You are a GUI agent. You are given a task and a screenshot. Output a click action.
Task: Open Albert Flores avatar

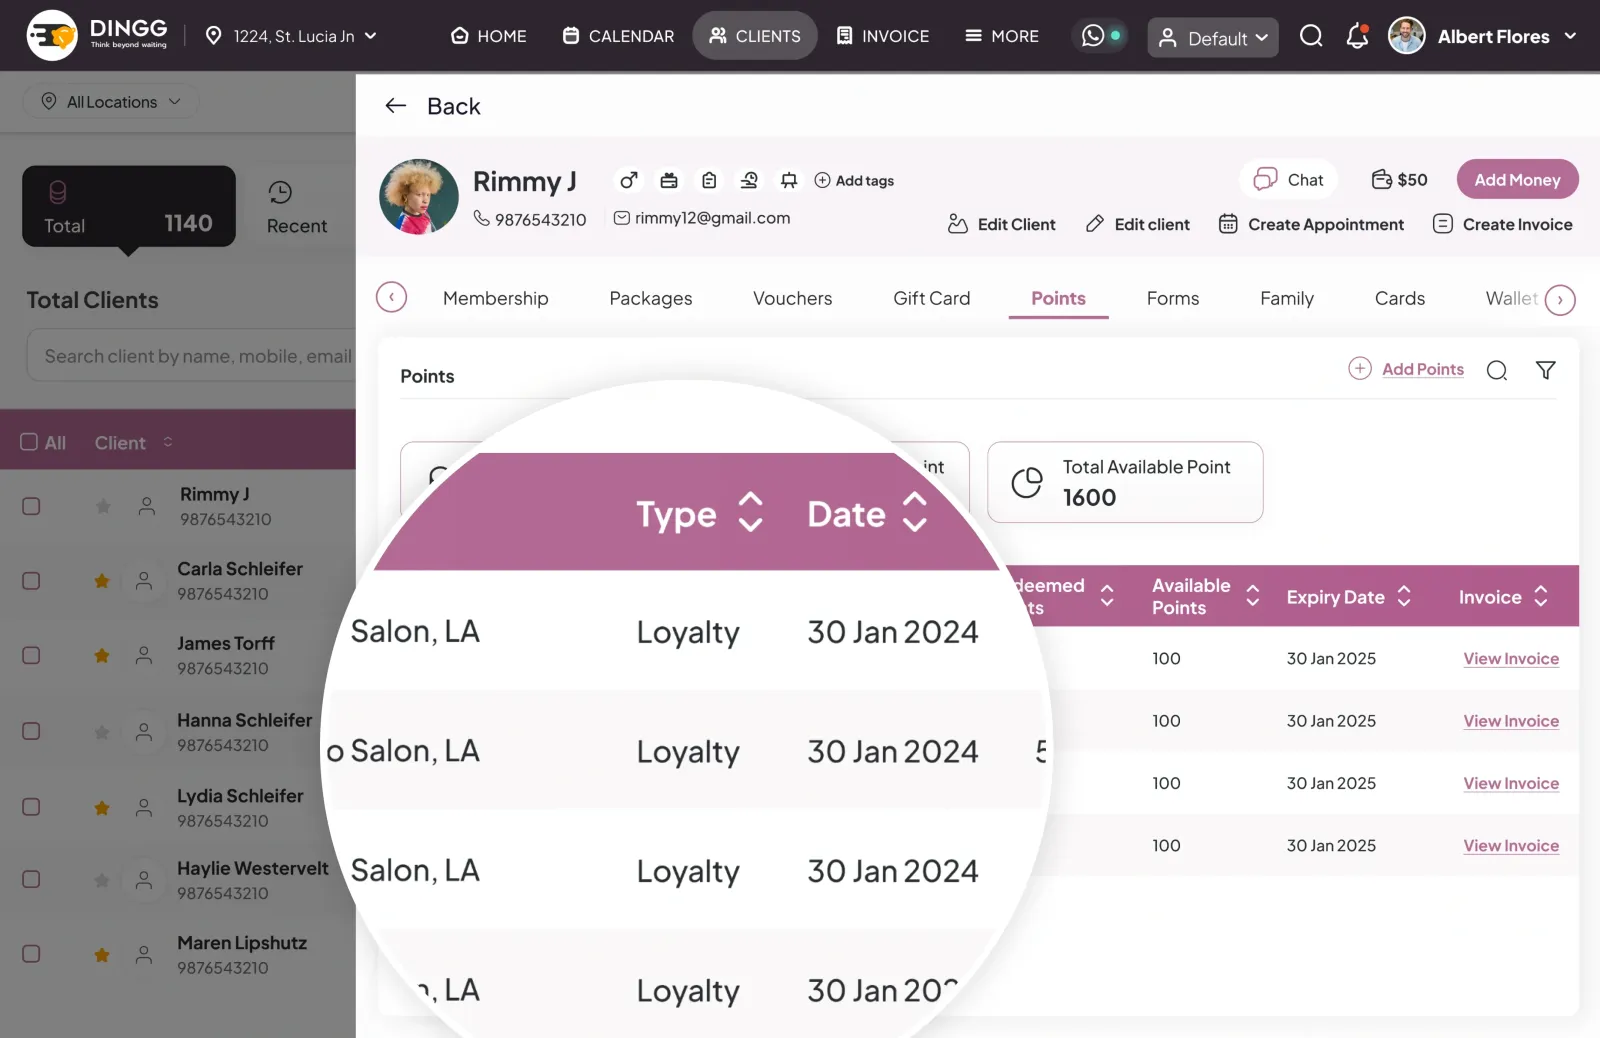pos(1406,36)
